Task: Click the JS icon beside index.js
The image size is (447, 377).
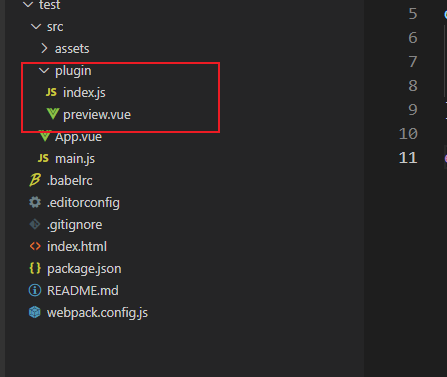Action: 51,92
